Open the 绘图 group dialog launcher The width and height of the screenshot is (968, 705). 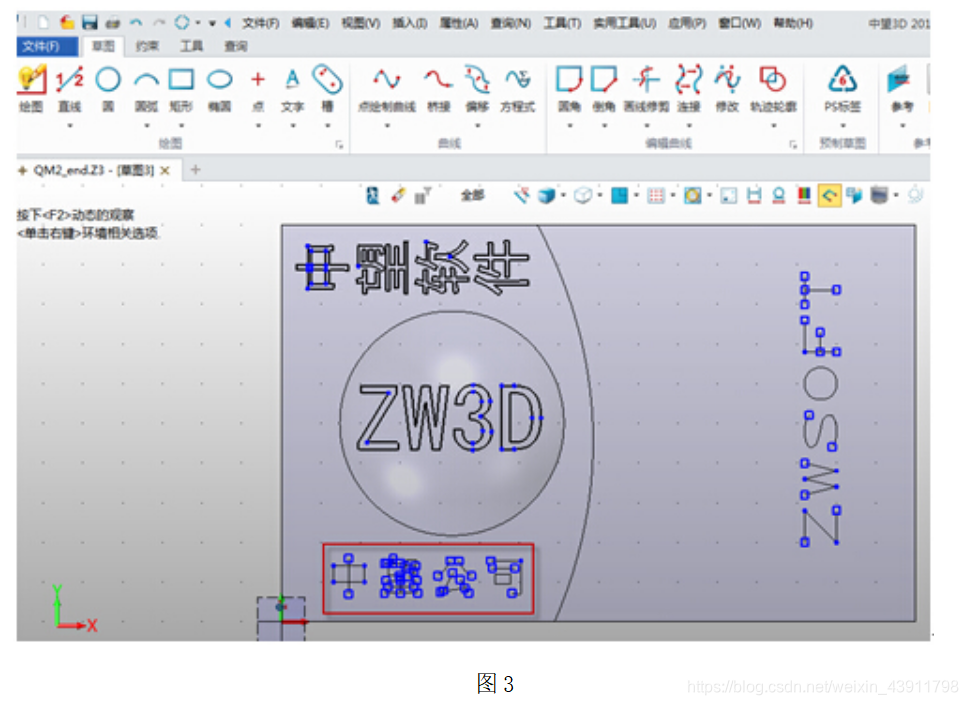pos(339,144)
